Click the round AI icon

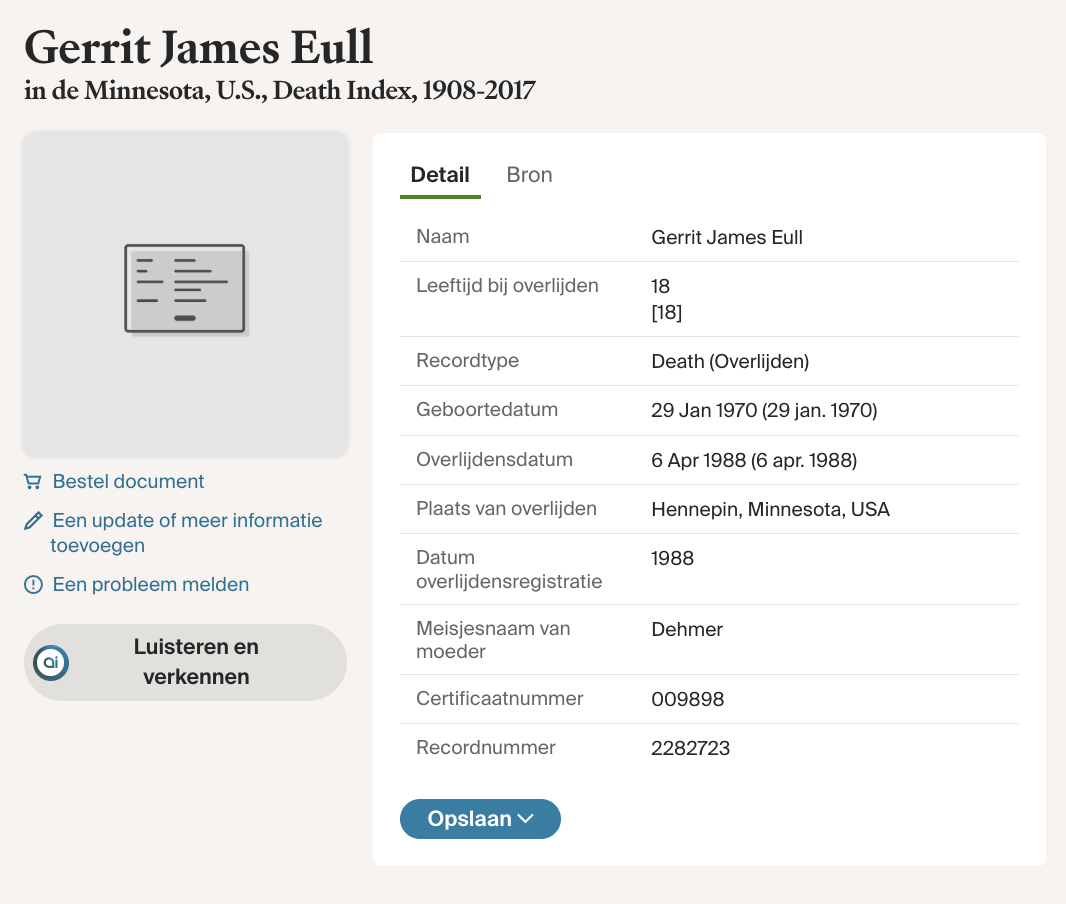(x=51, y=662)
